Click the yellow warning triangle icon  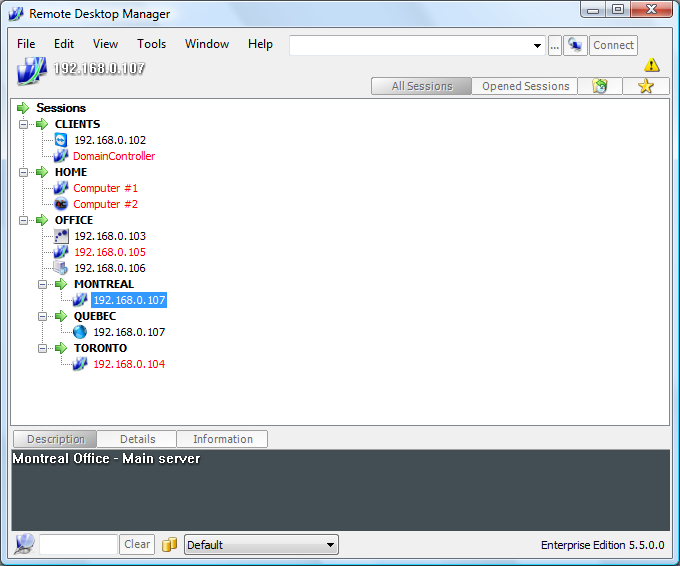pyautogui.click(x=651, y=65)
